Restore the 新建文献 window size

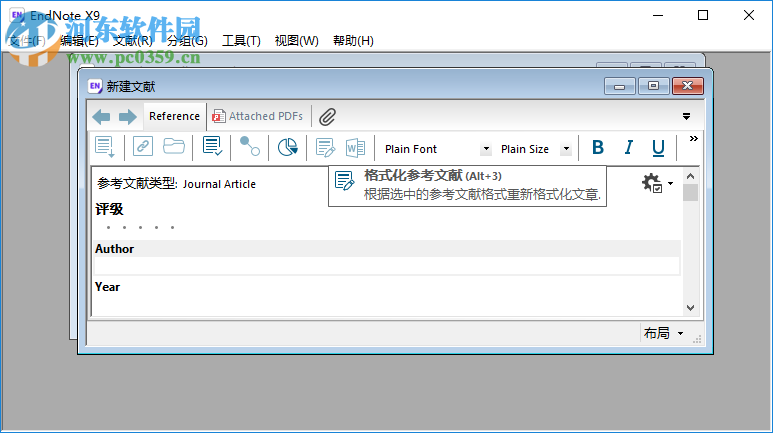(x=653, y=86)
